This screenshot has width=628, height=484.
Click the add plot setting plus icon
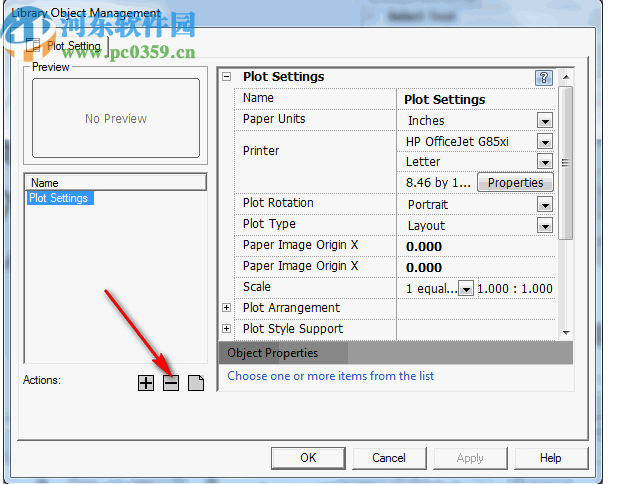pos(146,383)
